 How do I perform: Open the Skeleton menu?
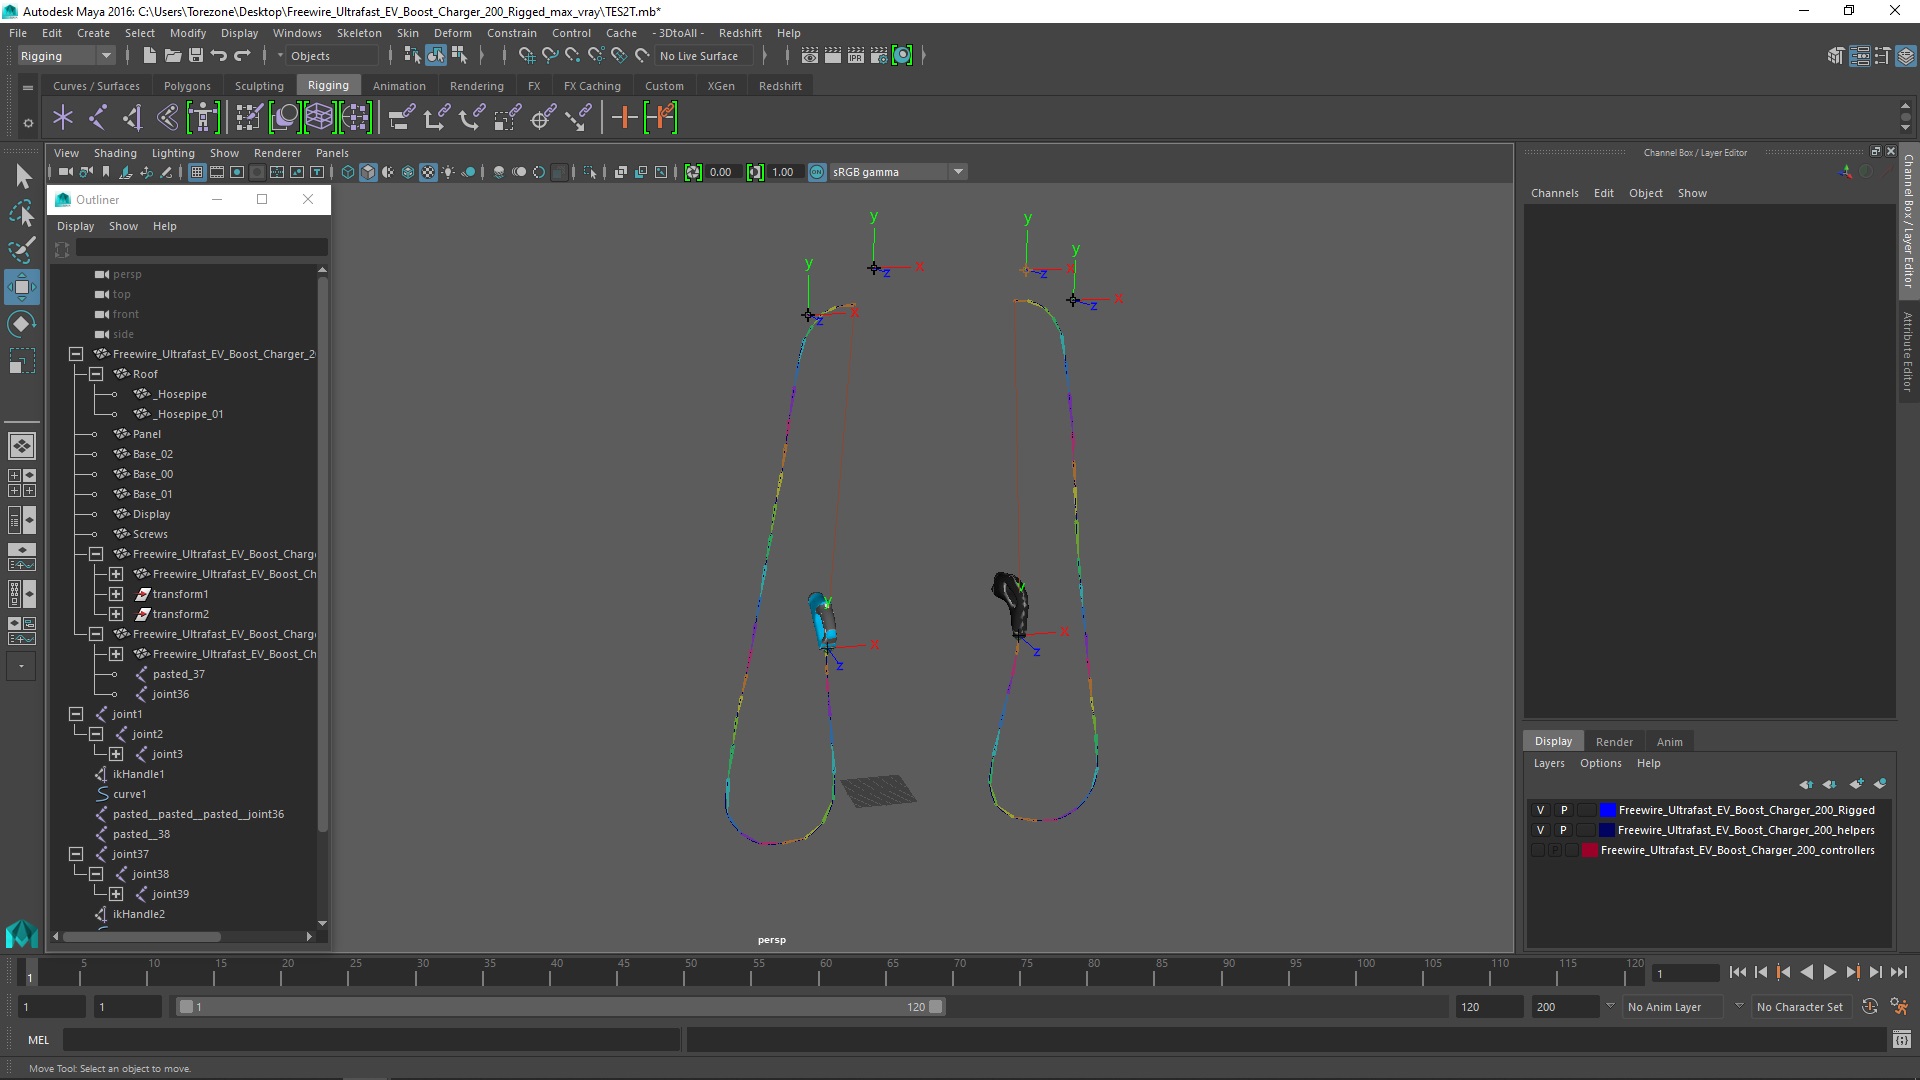[358, 33]
